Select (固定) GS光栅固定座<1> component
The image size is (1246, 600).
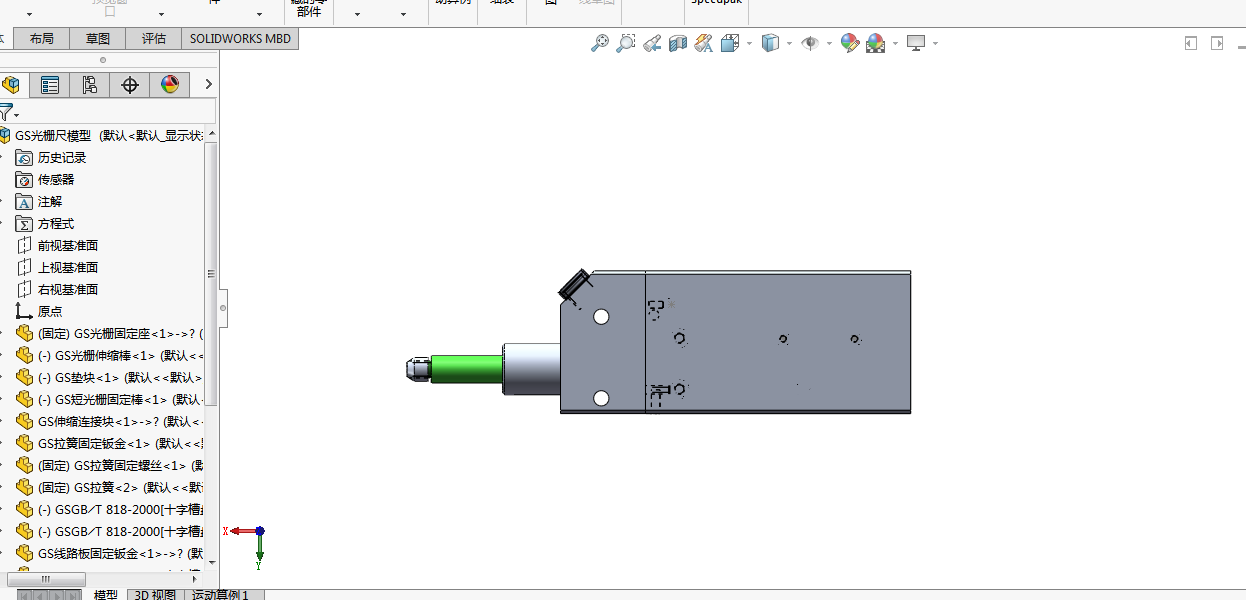click(x=120, y=334)
